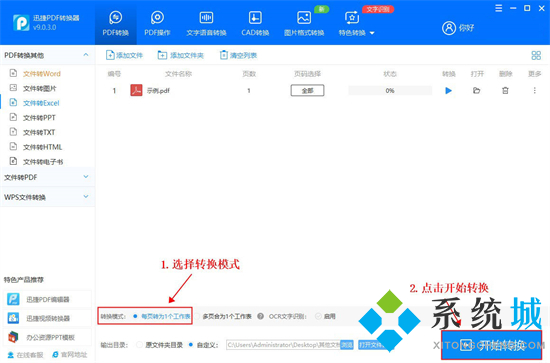Screen dimensions: 550x363
Task: Select 每页转为1个工作表 conversion mode
Action: pos(162,316)
